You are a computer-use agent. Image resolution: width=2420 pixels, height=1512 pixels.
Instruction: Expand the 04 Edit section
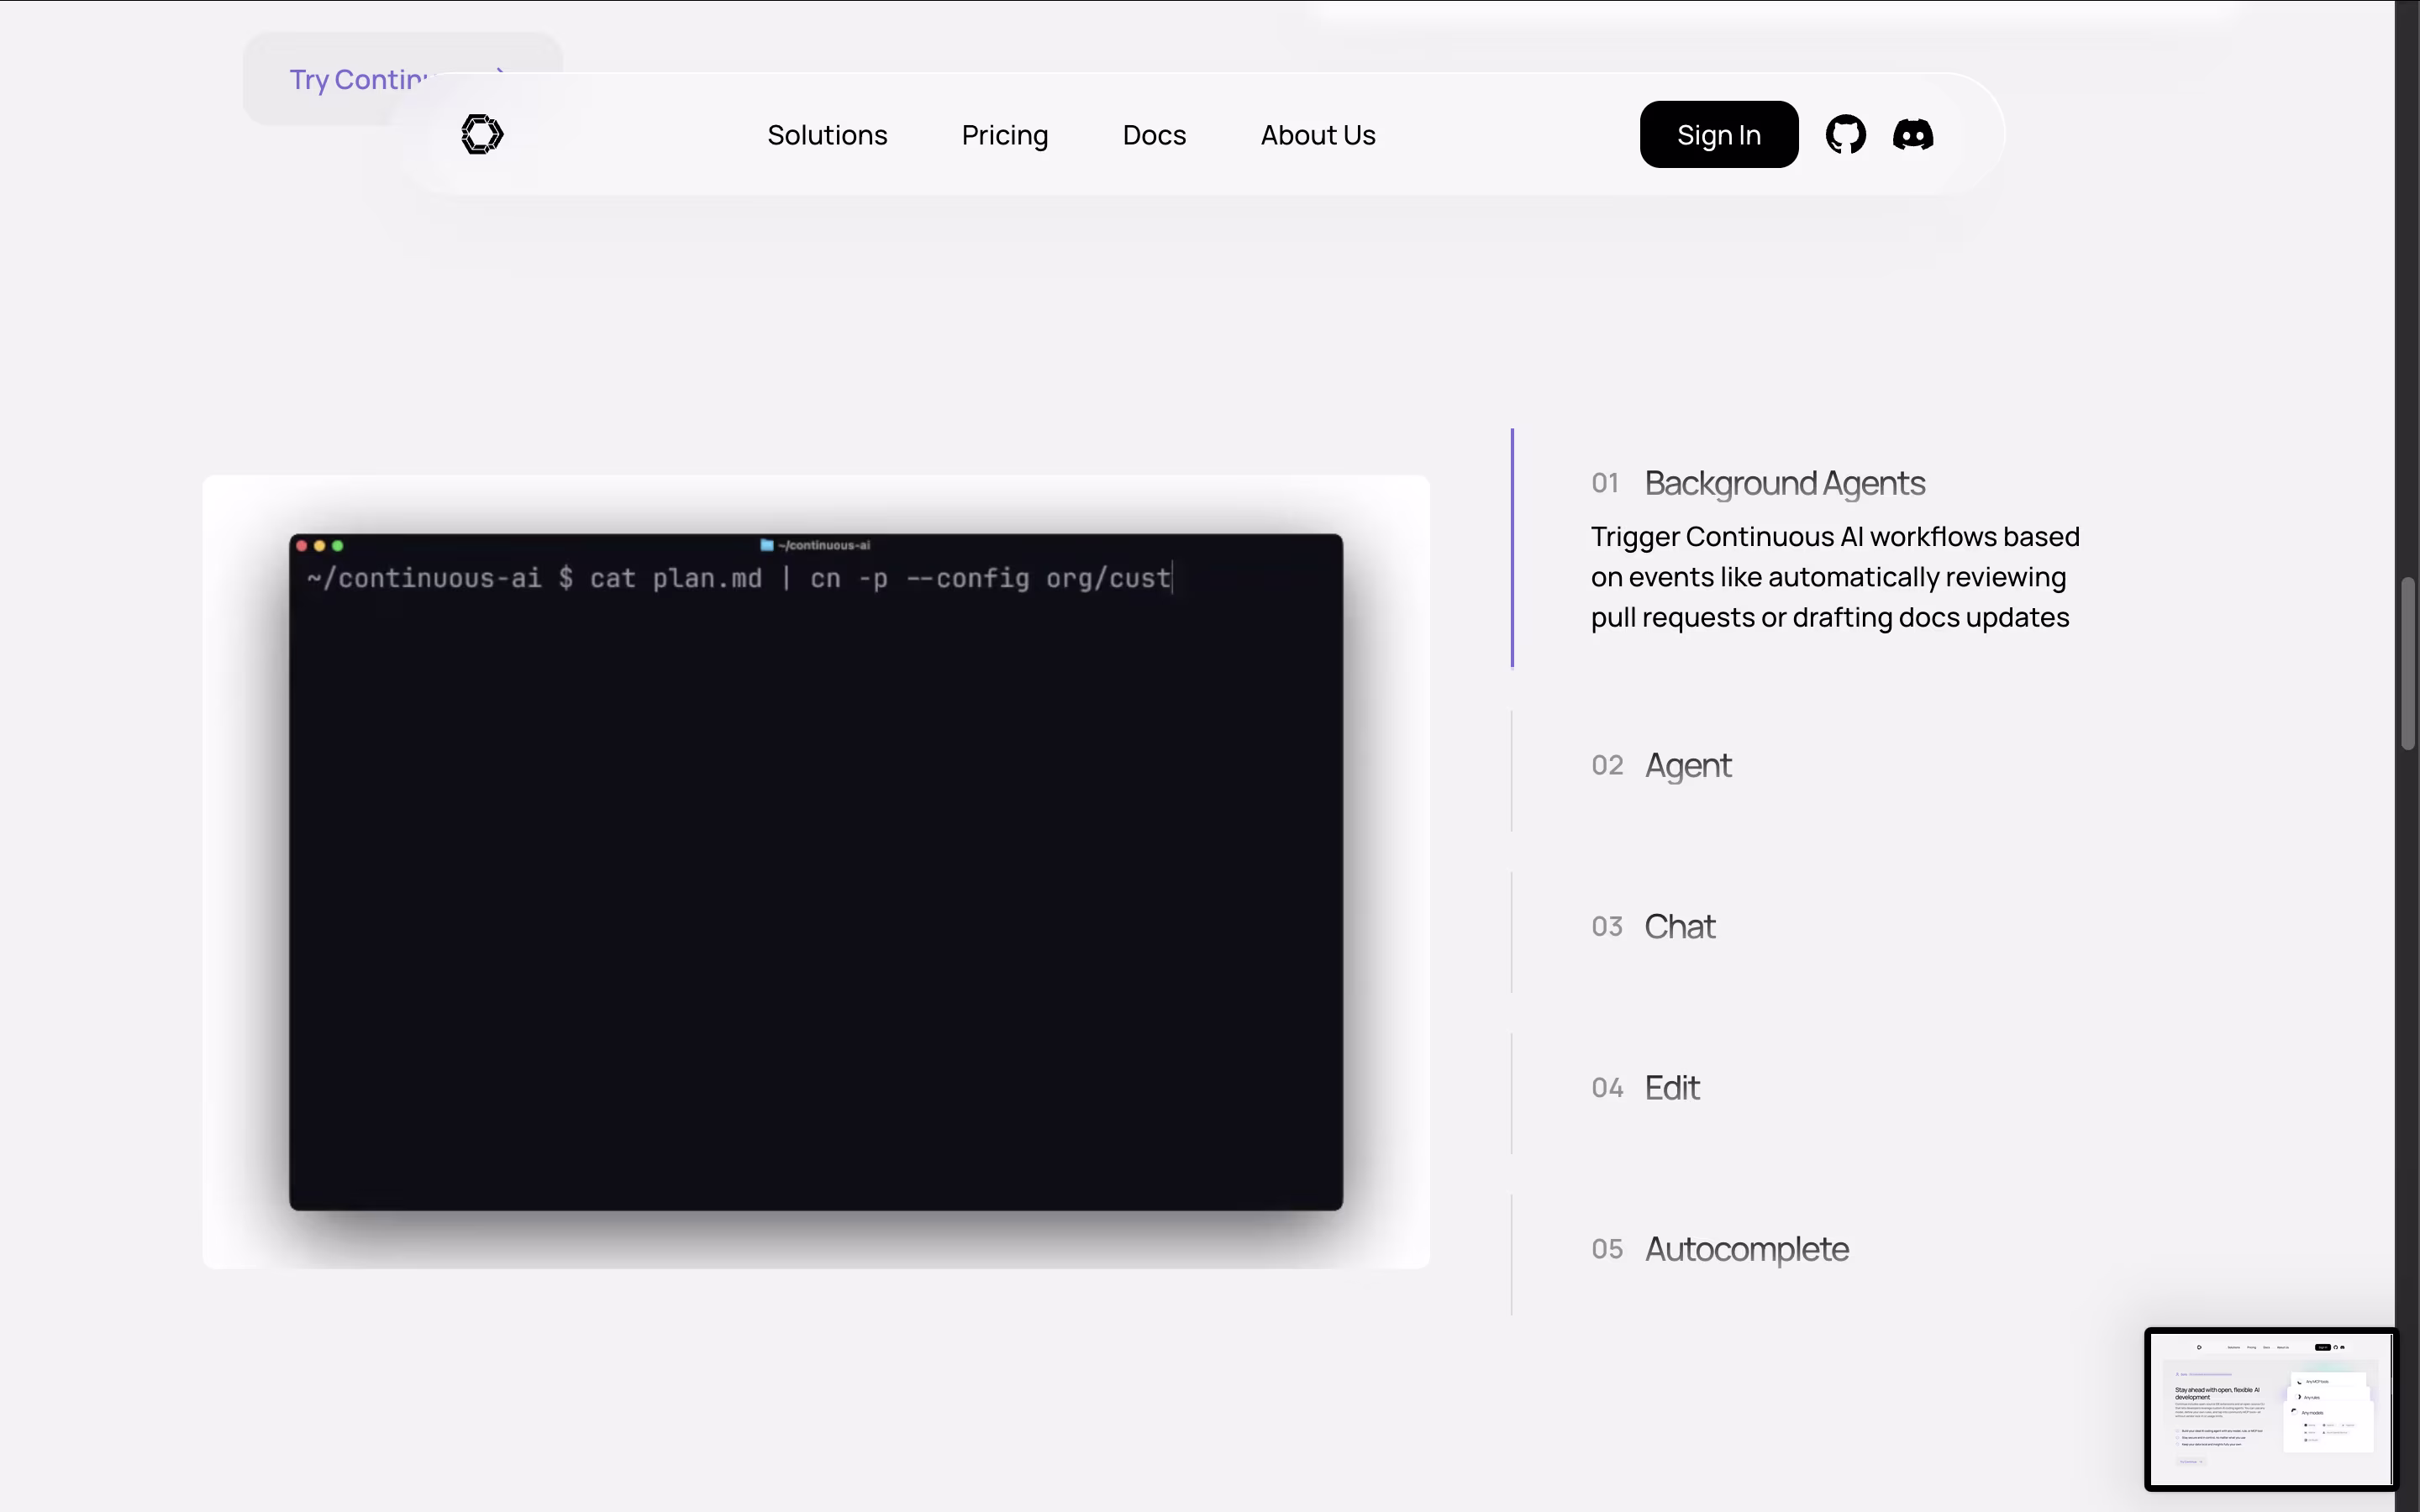(1645, 1088)
